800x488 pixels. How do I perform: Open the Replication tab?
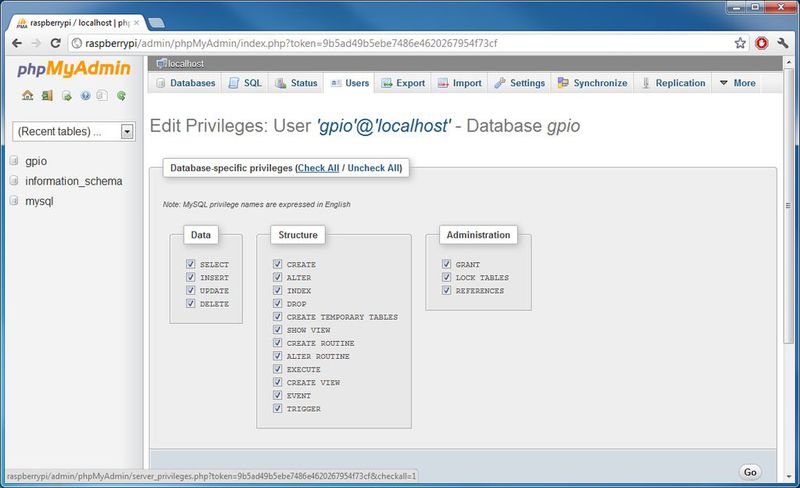tap(673, 83)
